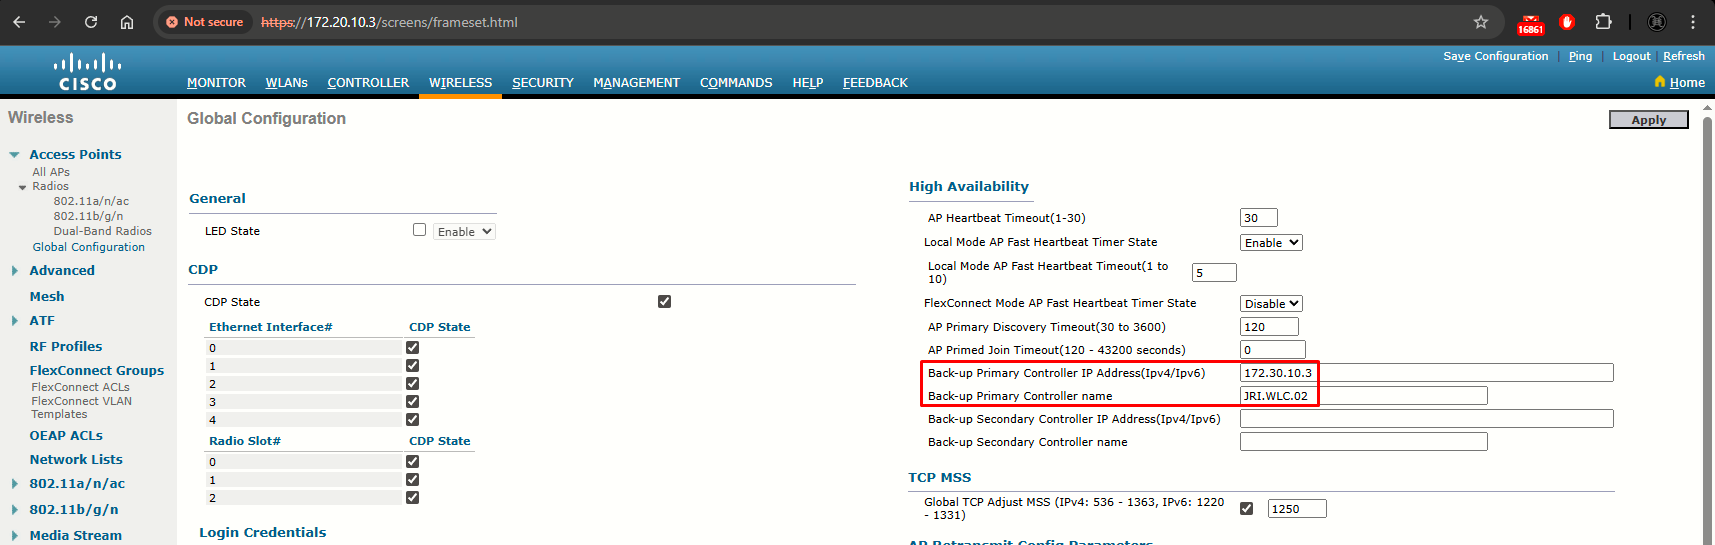
Task: Click Save Configuration link
Action: click(x=1495, y=56)
